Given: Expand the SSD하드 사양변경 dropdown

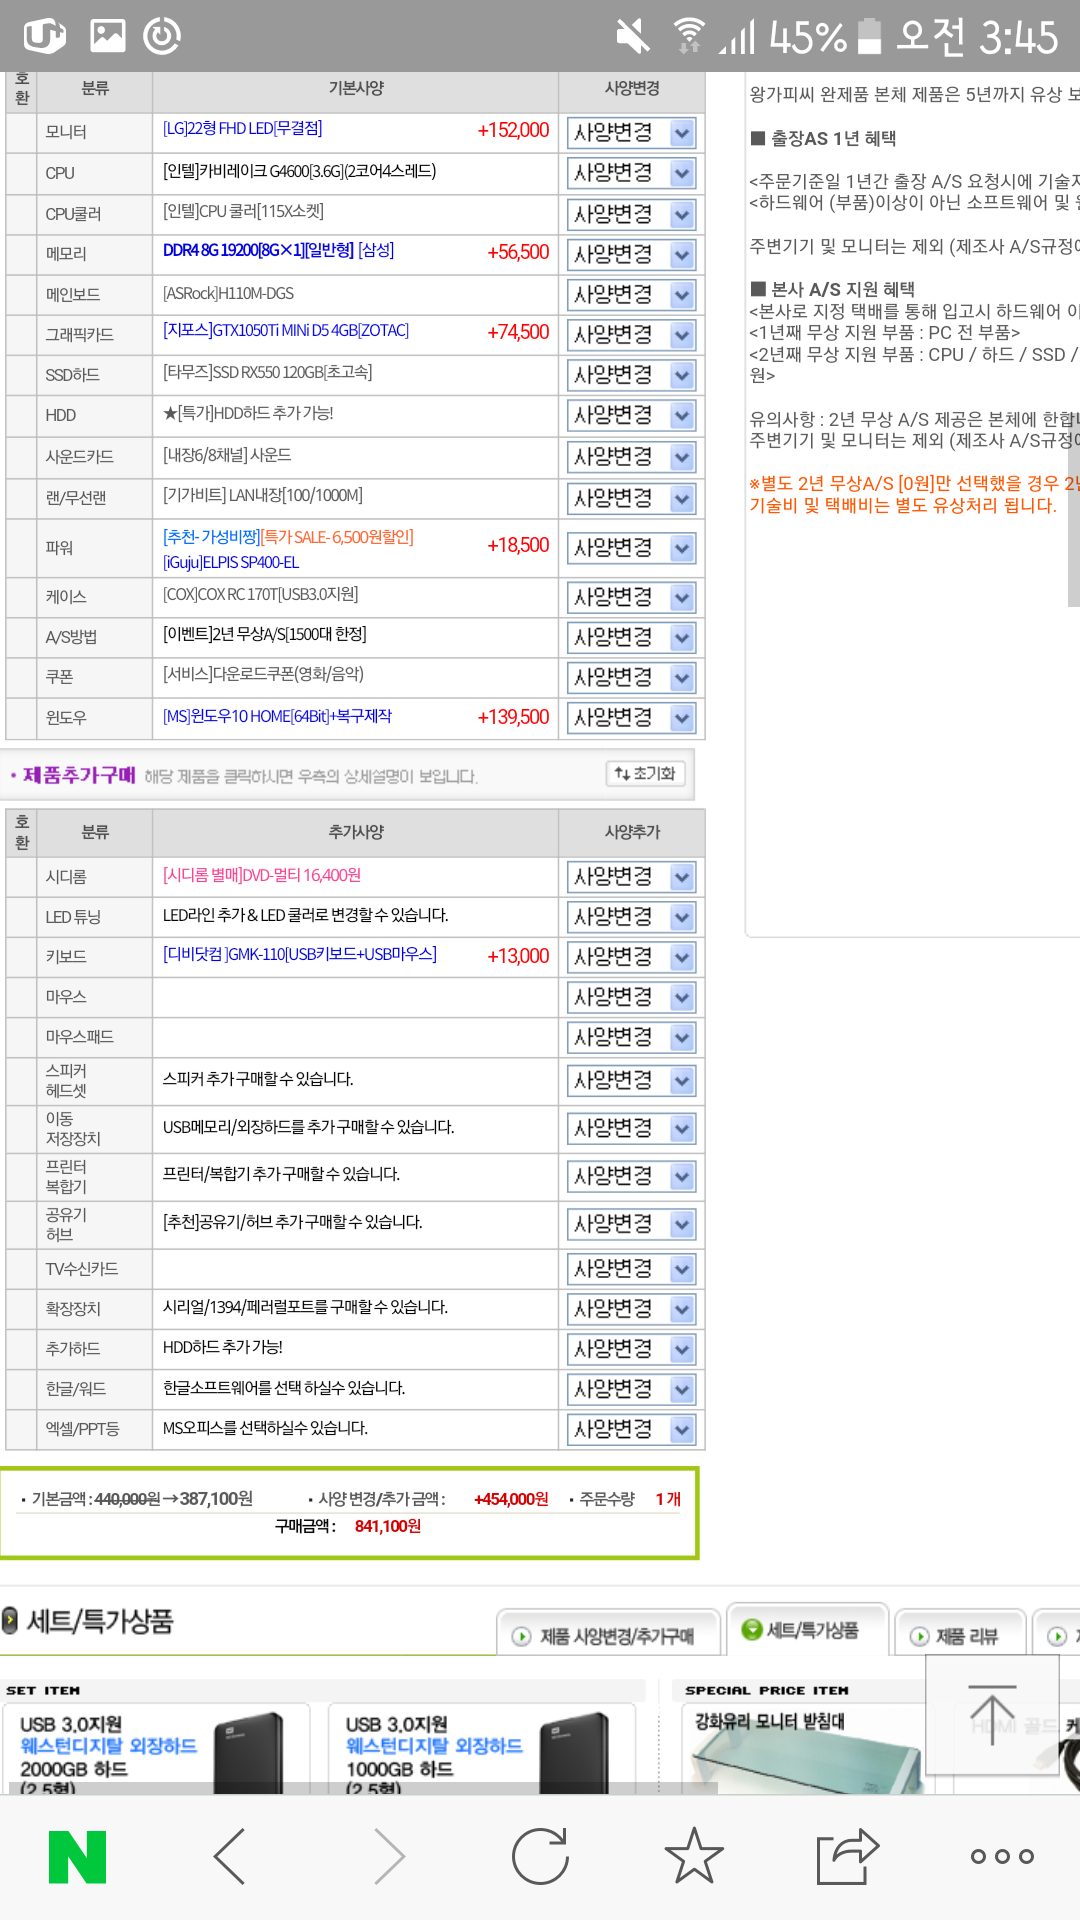Looking at the screenshot, I should pos(631,375).
